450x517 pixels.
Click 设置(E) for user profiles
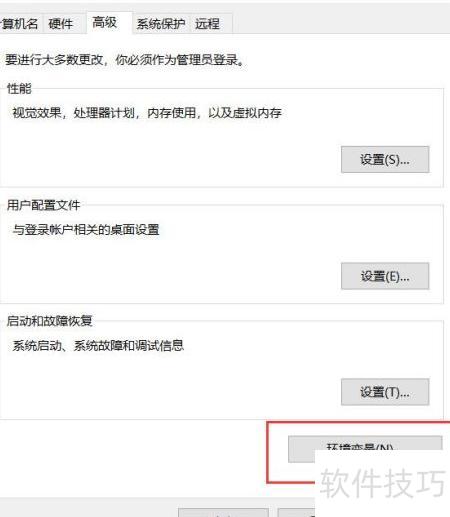385,276
